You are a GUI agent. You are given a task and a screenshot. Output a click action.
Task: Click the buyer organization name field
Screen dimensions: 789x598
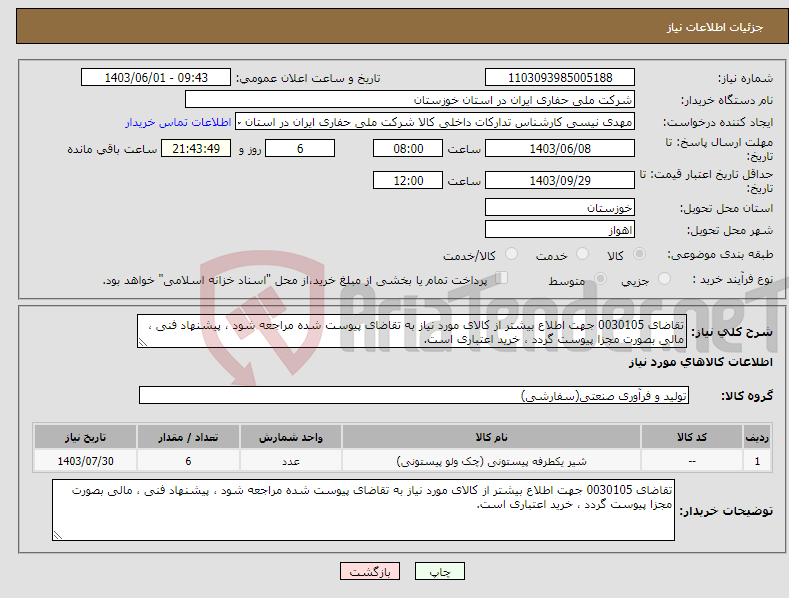410,100
